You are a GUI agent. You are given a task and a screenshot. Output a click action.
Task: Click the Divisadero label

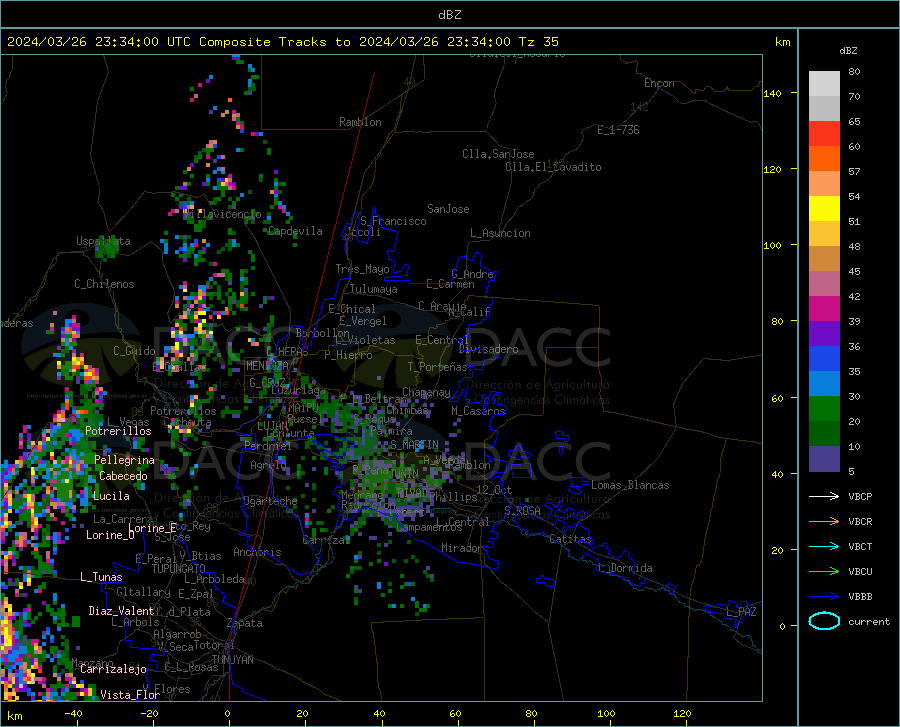coord(488,349)
